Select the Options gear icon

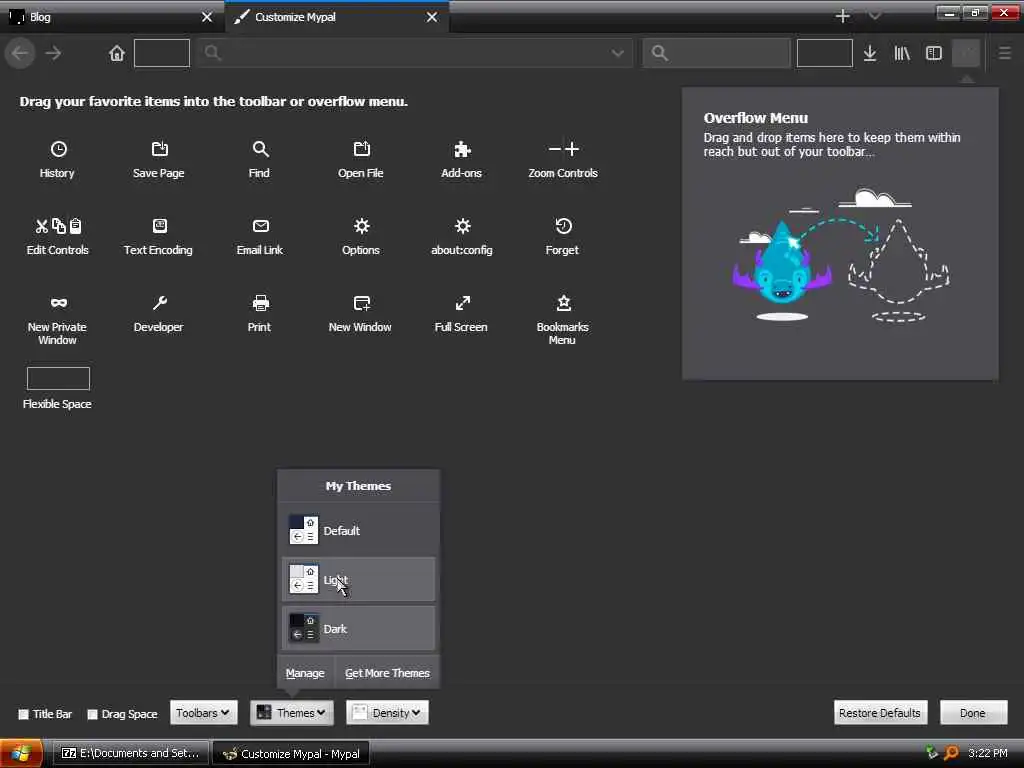tap(361, 227)
